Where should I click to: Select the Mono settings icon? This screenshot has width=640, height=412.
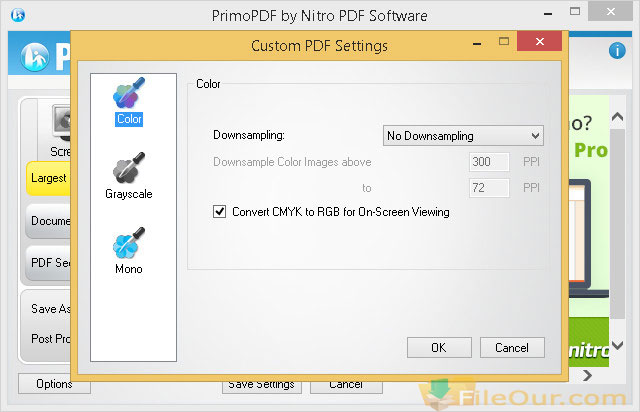pos(129,245)
